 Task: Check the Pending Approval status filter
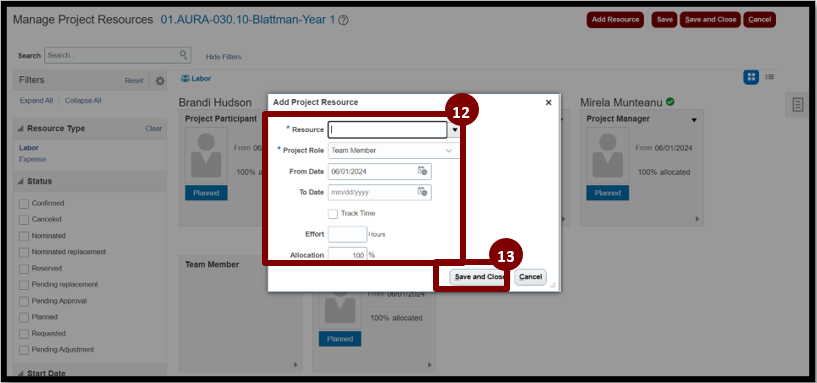tap(23, 301)
